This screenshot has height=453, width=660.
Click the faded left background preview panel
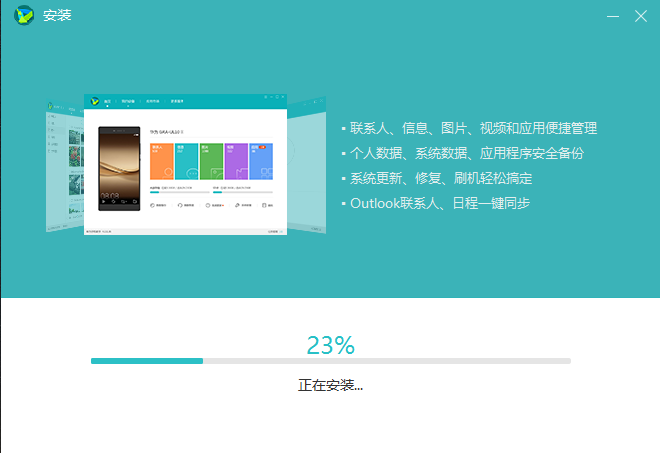tap(64, 165)
